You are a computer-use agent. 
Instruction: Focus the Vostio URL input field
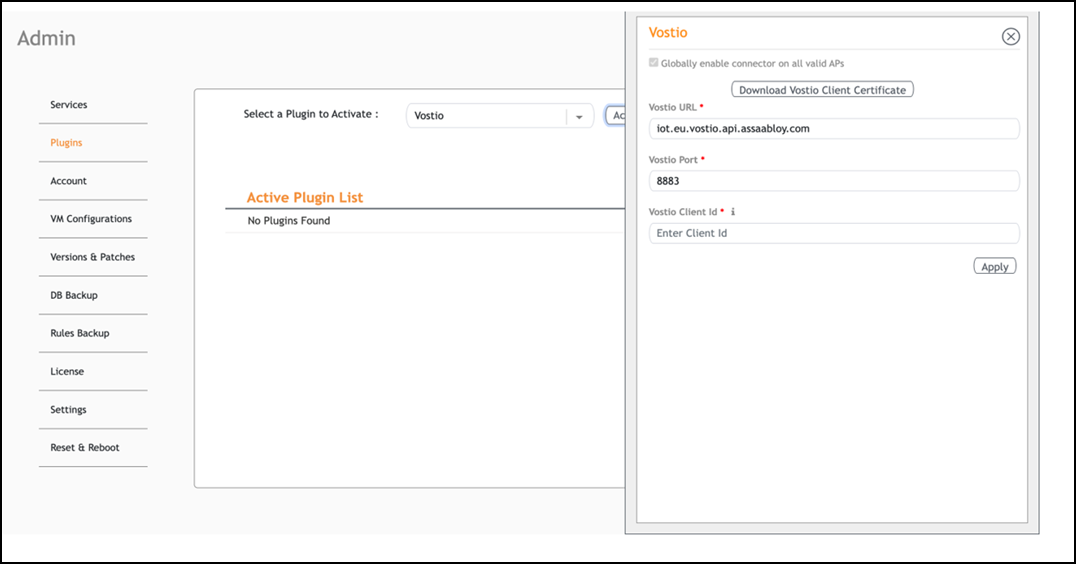pos(834,128)
